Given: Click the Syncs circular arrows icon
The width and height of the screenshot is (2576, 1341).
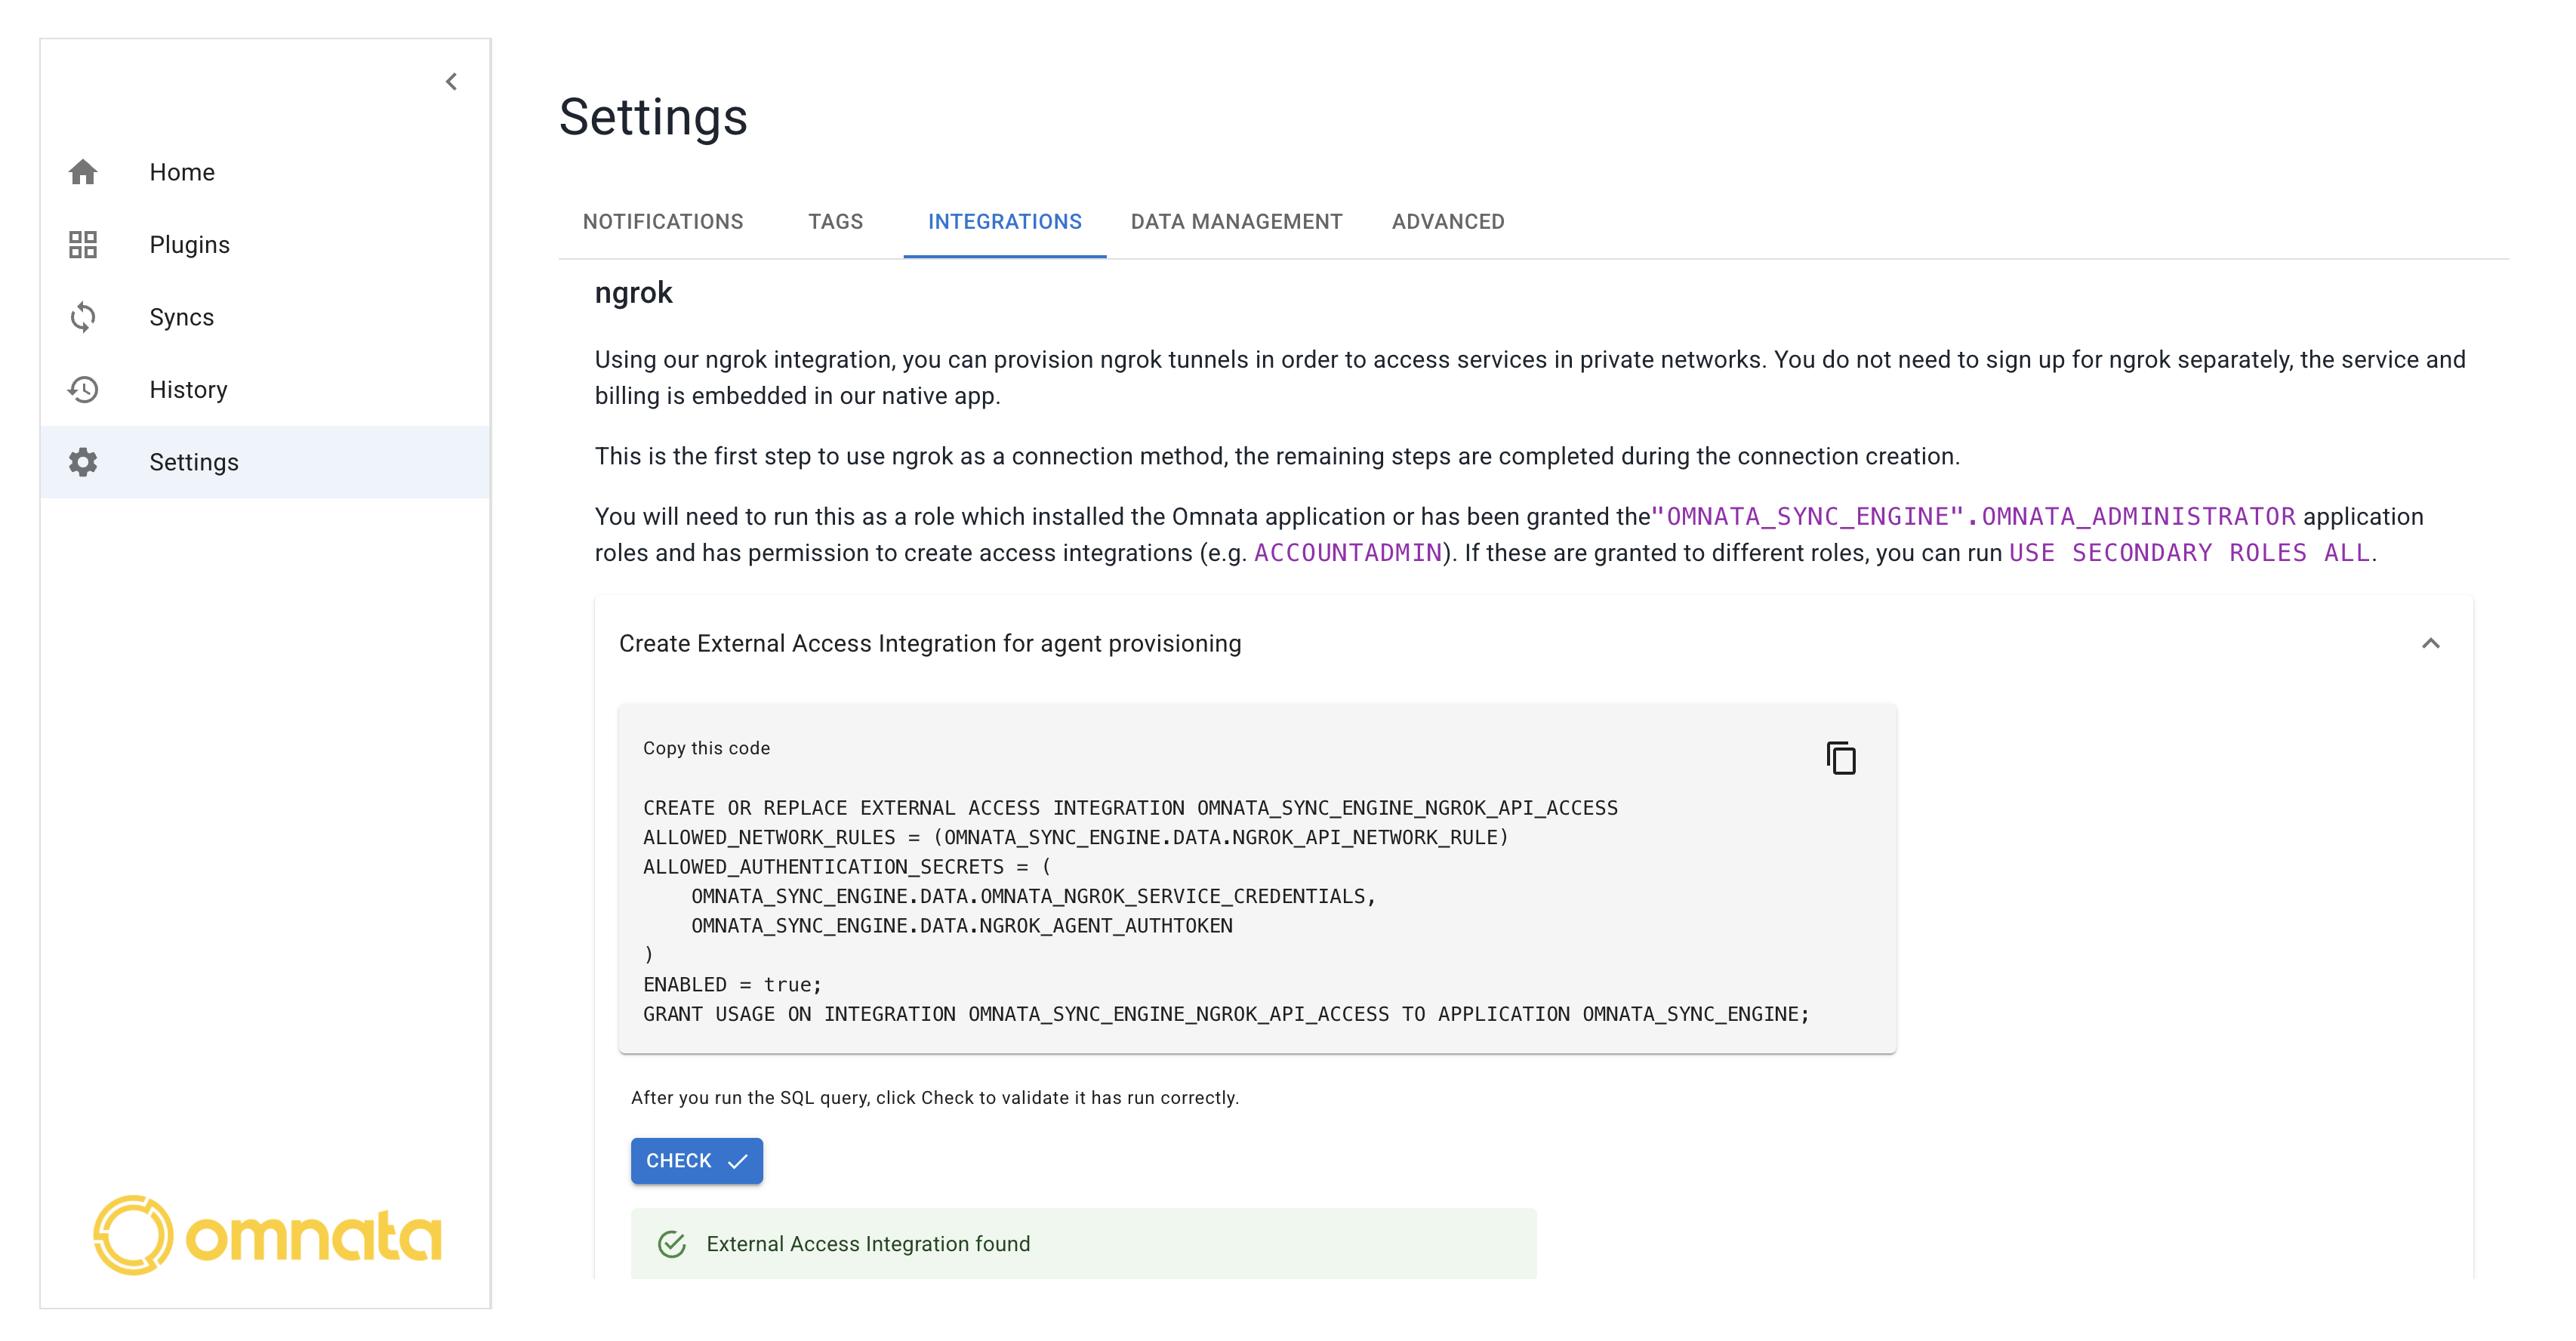Looking at the screenshot, I should point(83,317).
